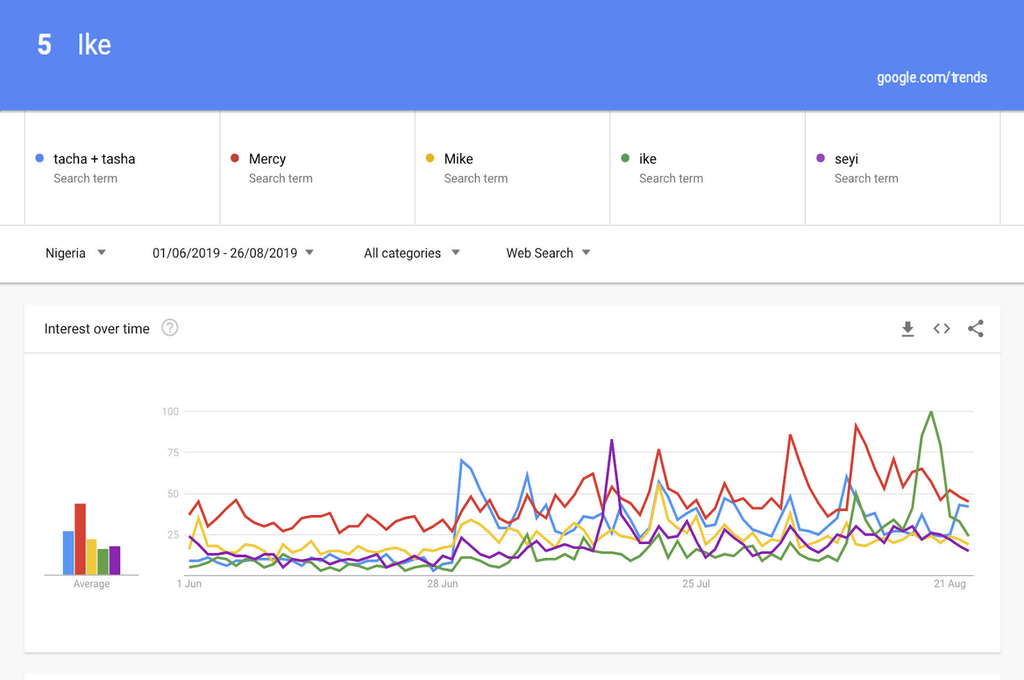
Task: Download the Interest over time chart data
Action: point(907,329)
